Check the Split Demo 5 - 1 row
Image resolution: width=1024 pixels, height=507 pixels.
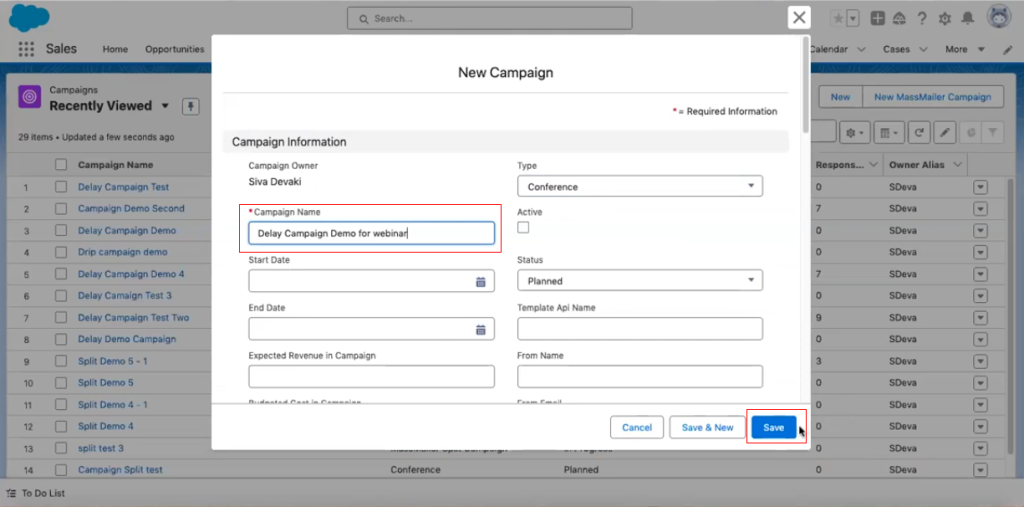pyautogui.click(x=61, y=361)
